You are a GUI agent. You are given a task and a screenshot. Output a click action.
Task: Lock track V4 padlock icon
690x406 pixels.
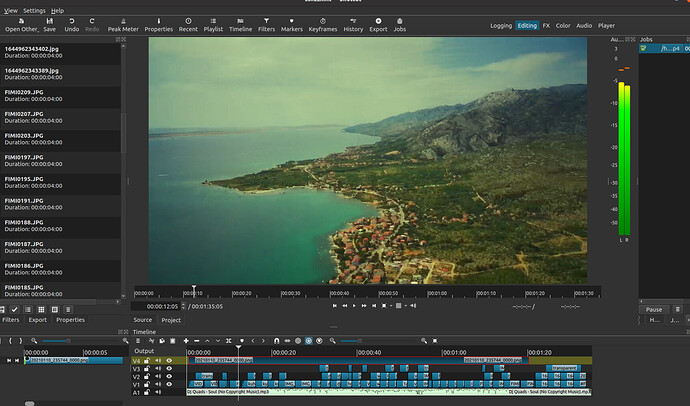point(147,361)
